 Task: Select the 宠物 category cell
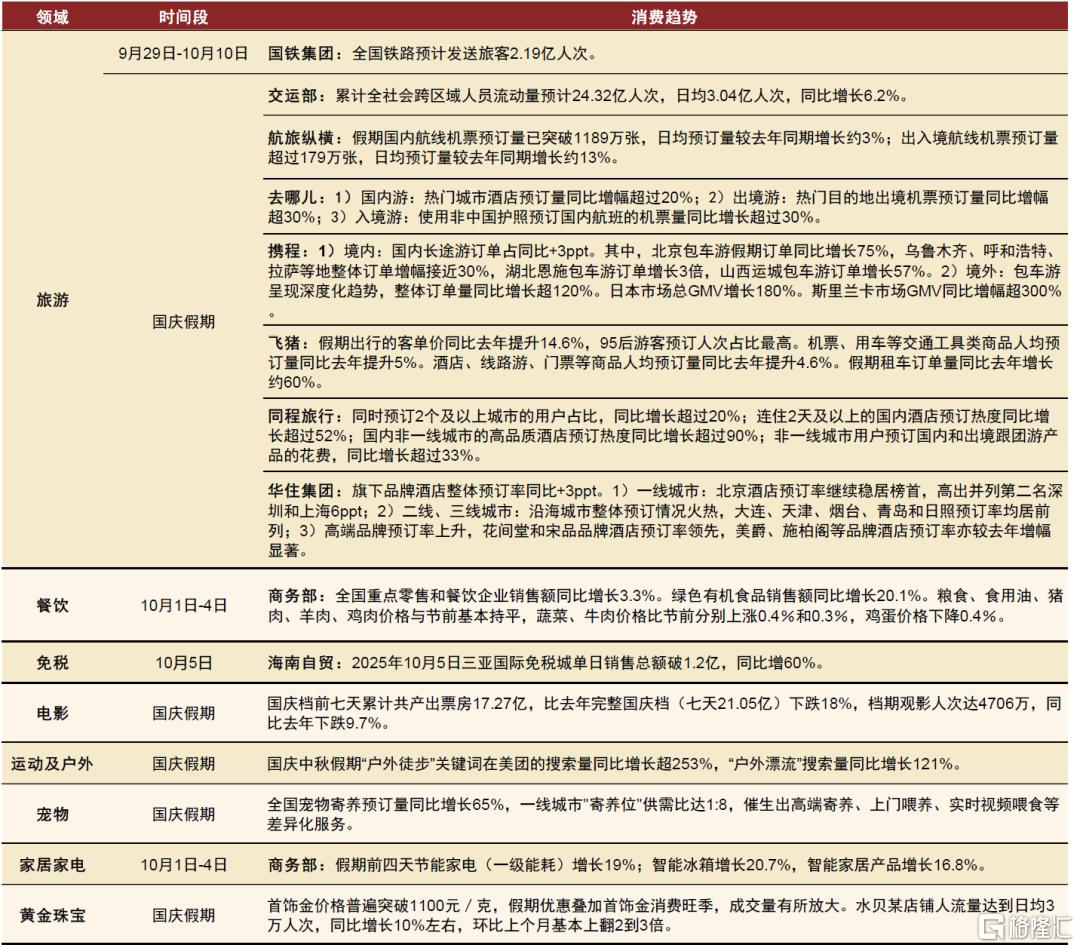click(53, 814)
